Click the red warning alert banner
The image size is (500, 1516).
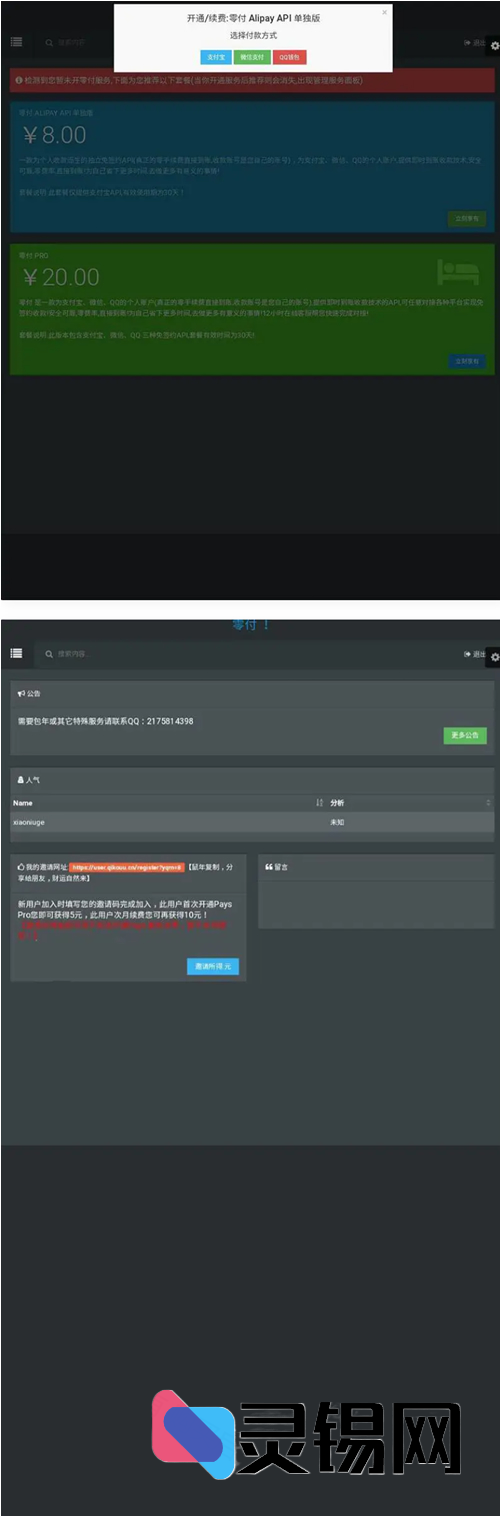pyautogui.click(x=250, y=79)
